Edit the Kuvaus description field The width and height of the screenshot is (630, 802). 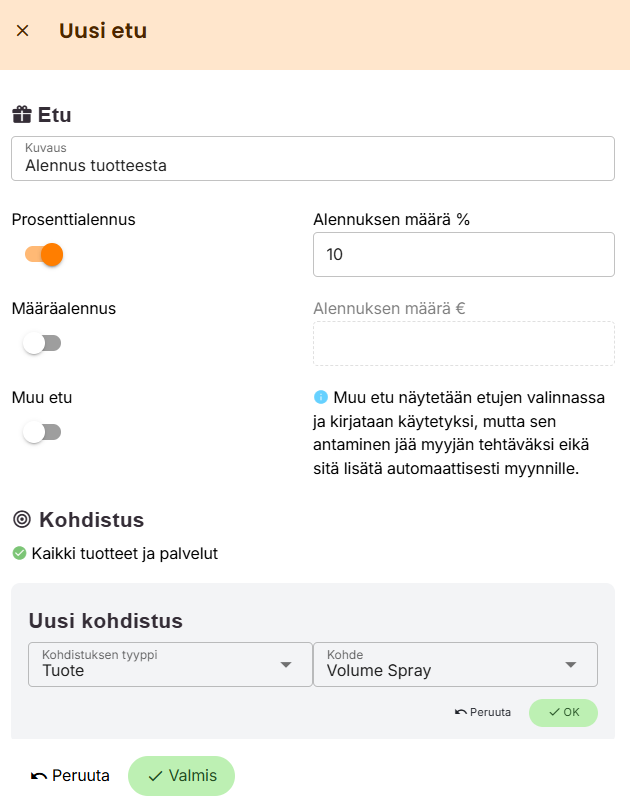pyautogui.click(x=312, y=165)
